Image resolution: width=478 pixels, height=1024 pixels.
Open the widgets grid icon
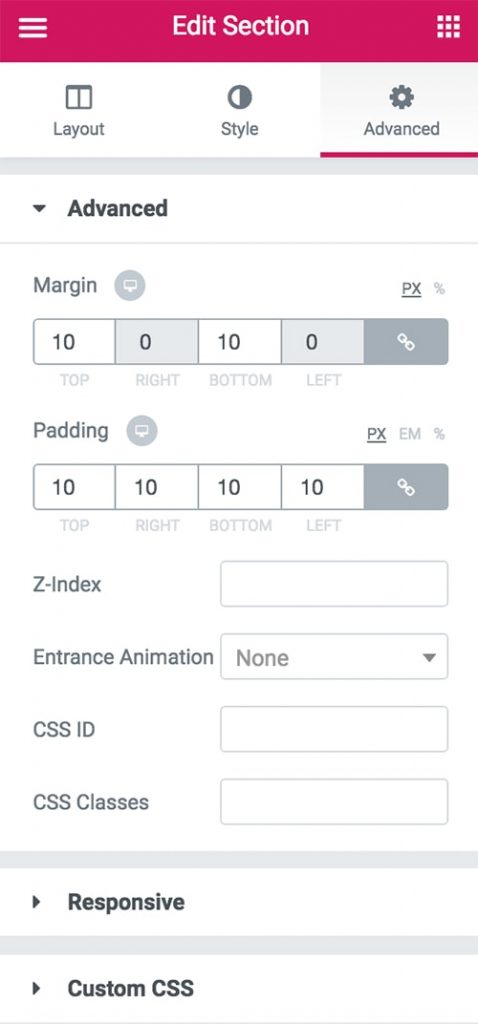[x=448, y=27]
